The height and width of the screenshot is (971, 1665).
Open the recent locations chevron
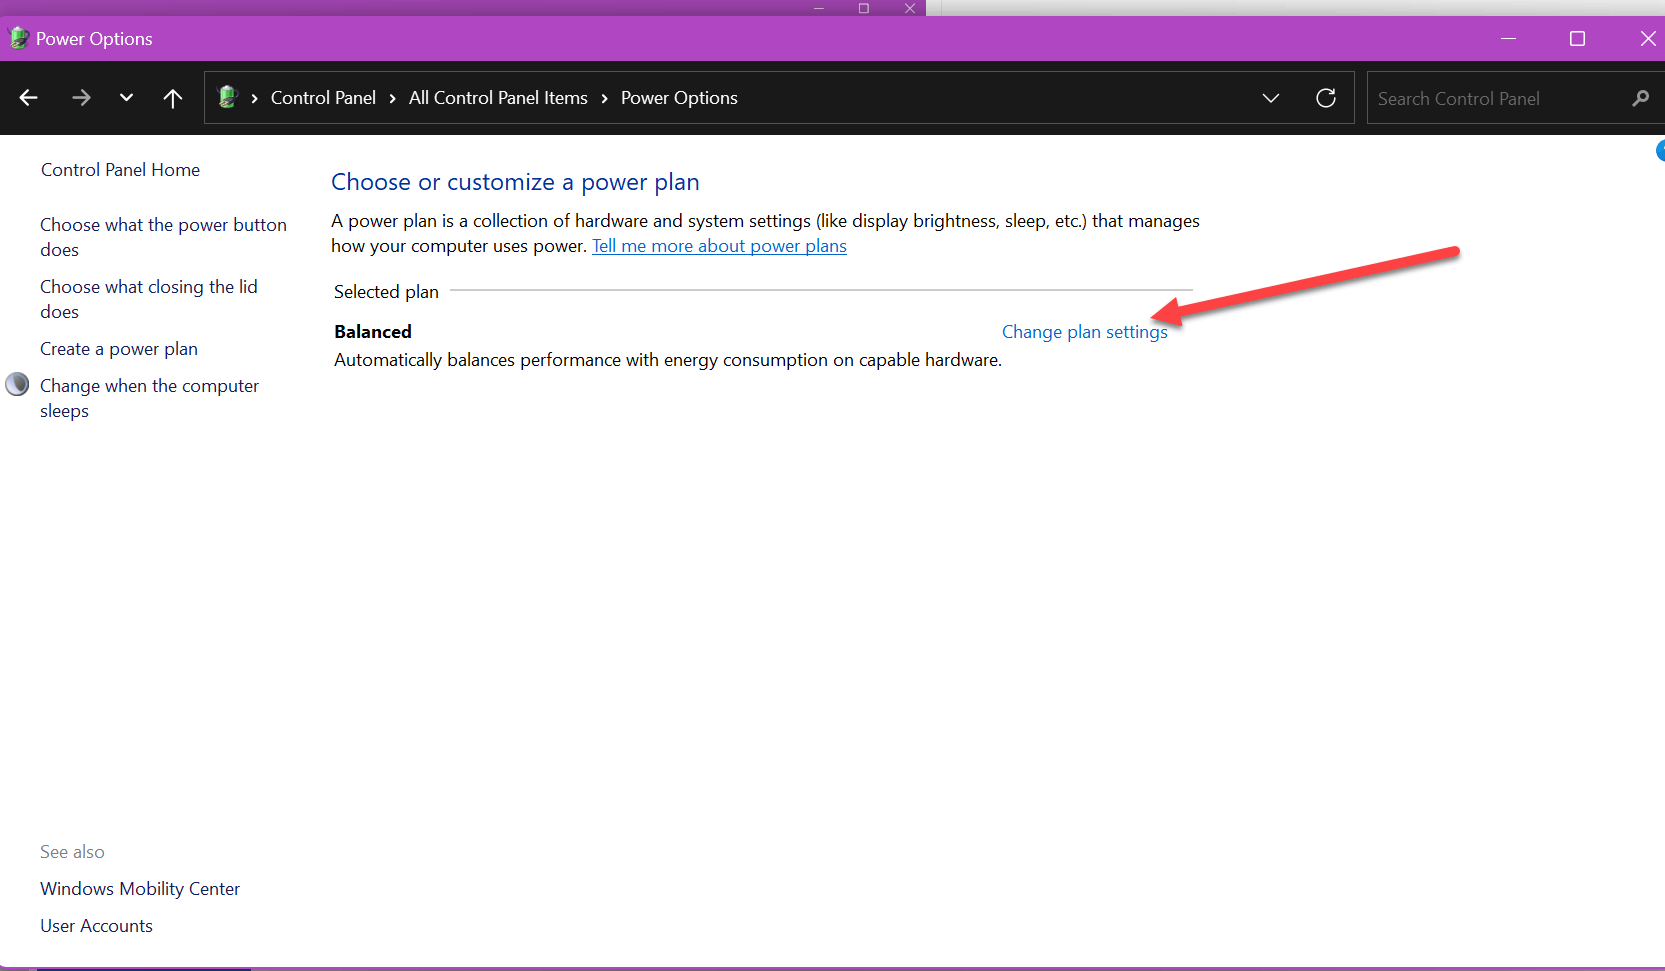tap(126, 97)
